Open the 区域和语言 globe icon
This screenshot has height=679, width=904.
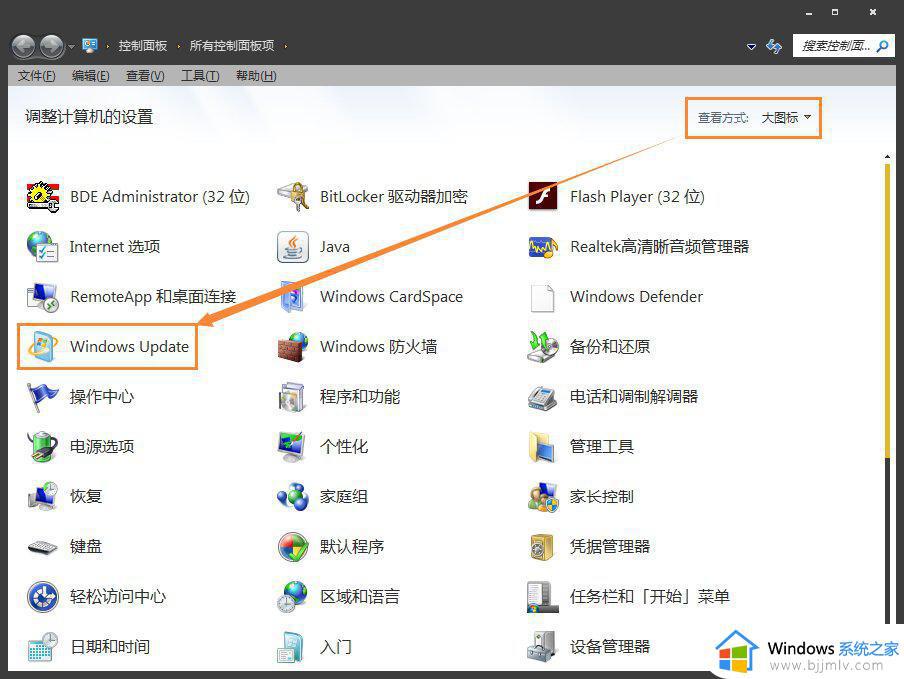coord(292,597)
